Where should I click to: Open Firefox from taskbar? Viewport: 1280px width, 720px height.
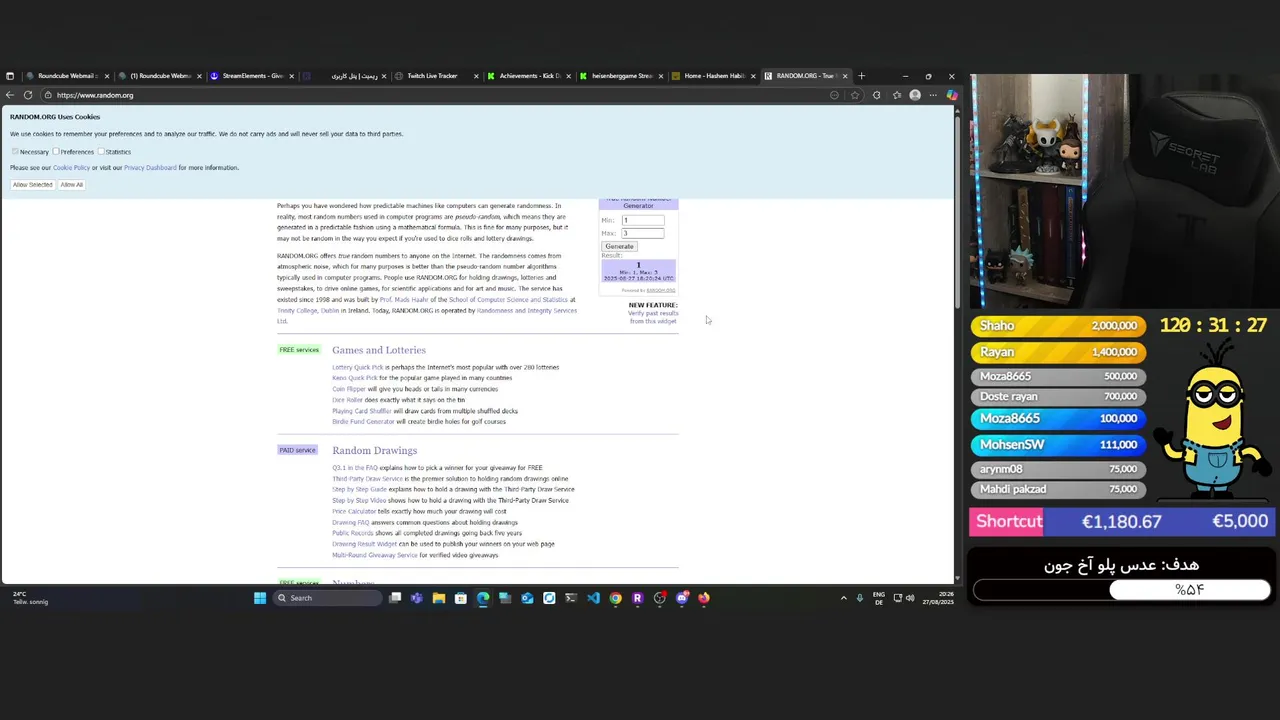click(x=704, y=598)
